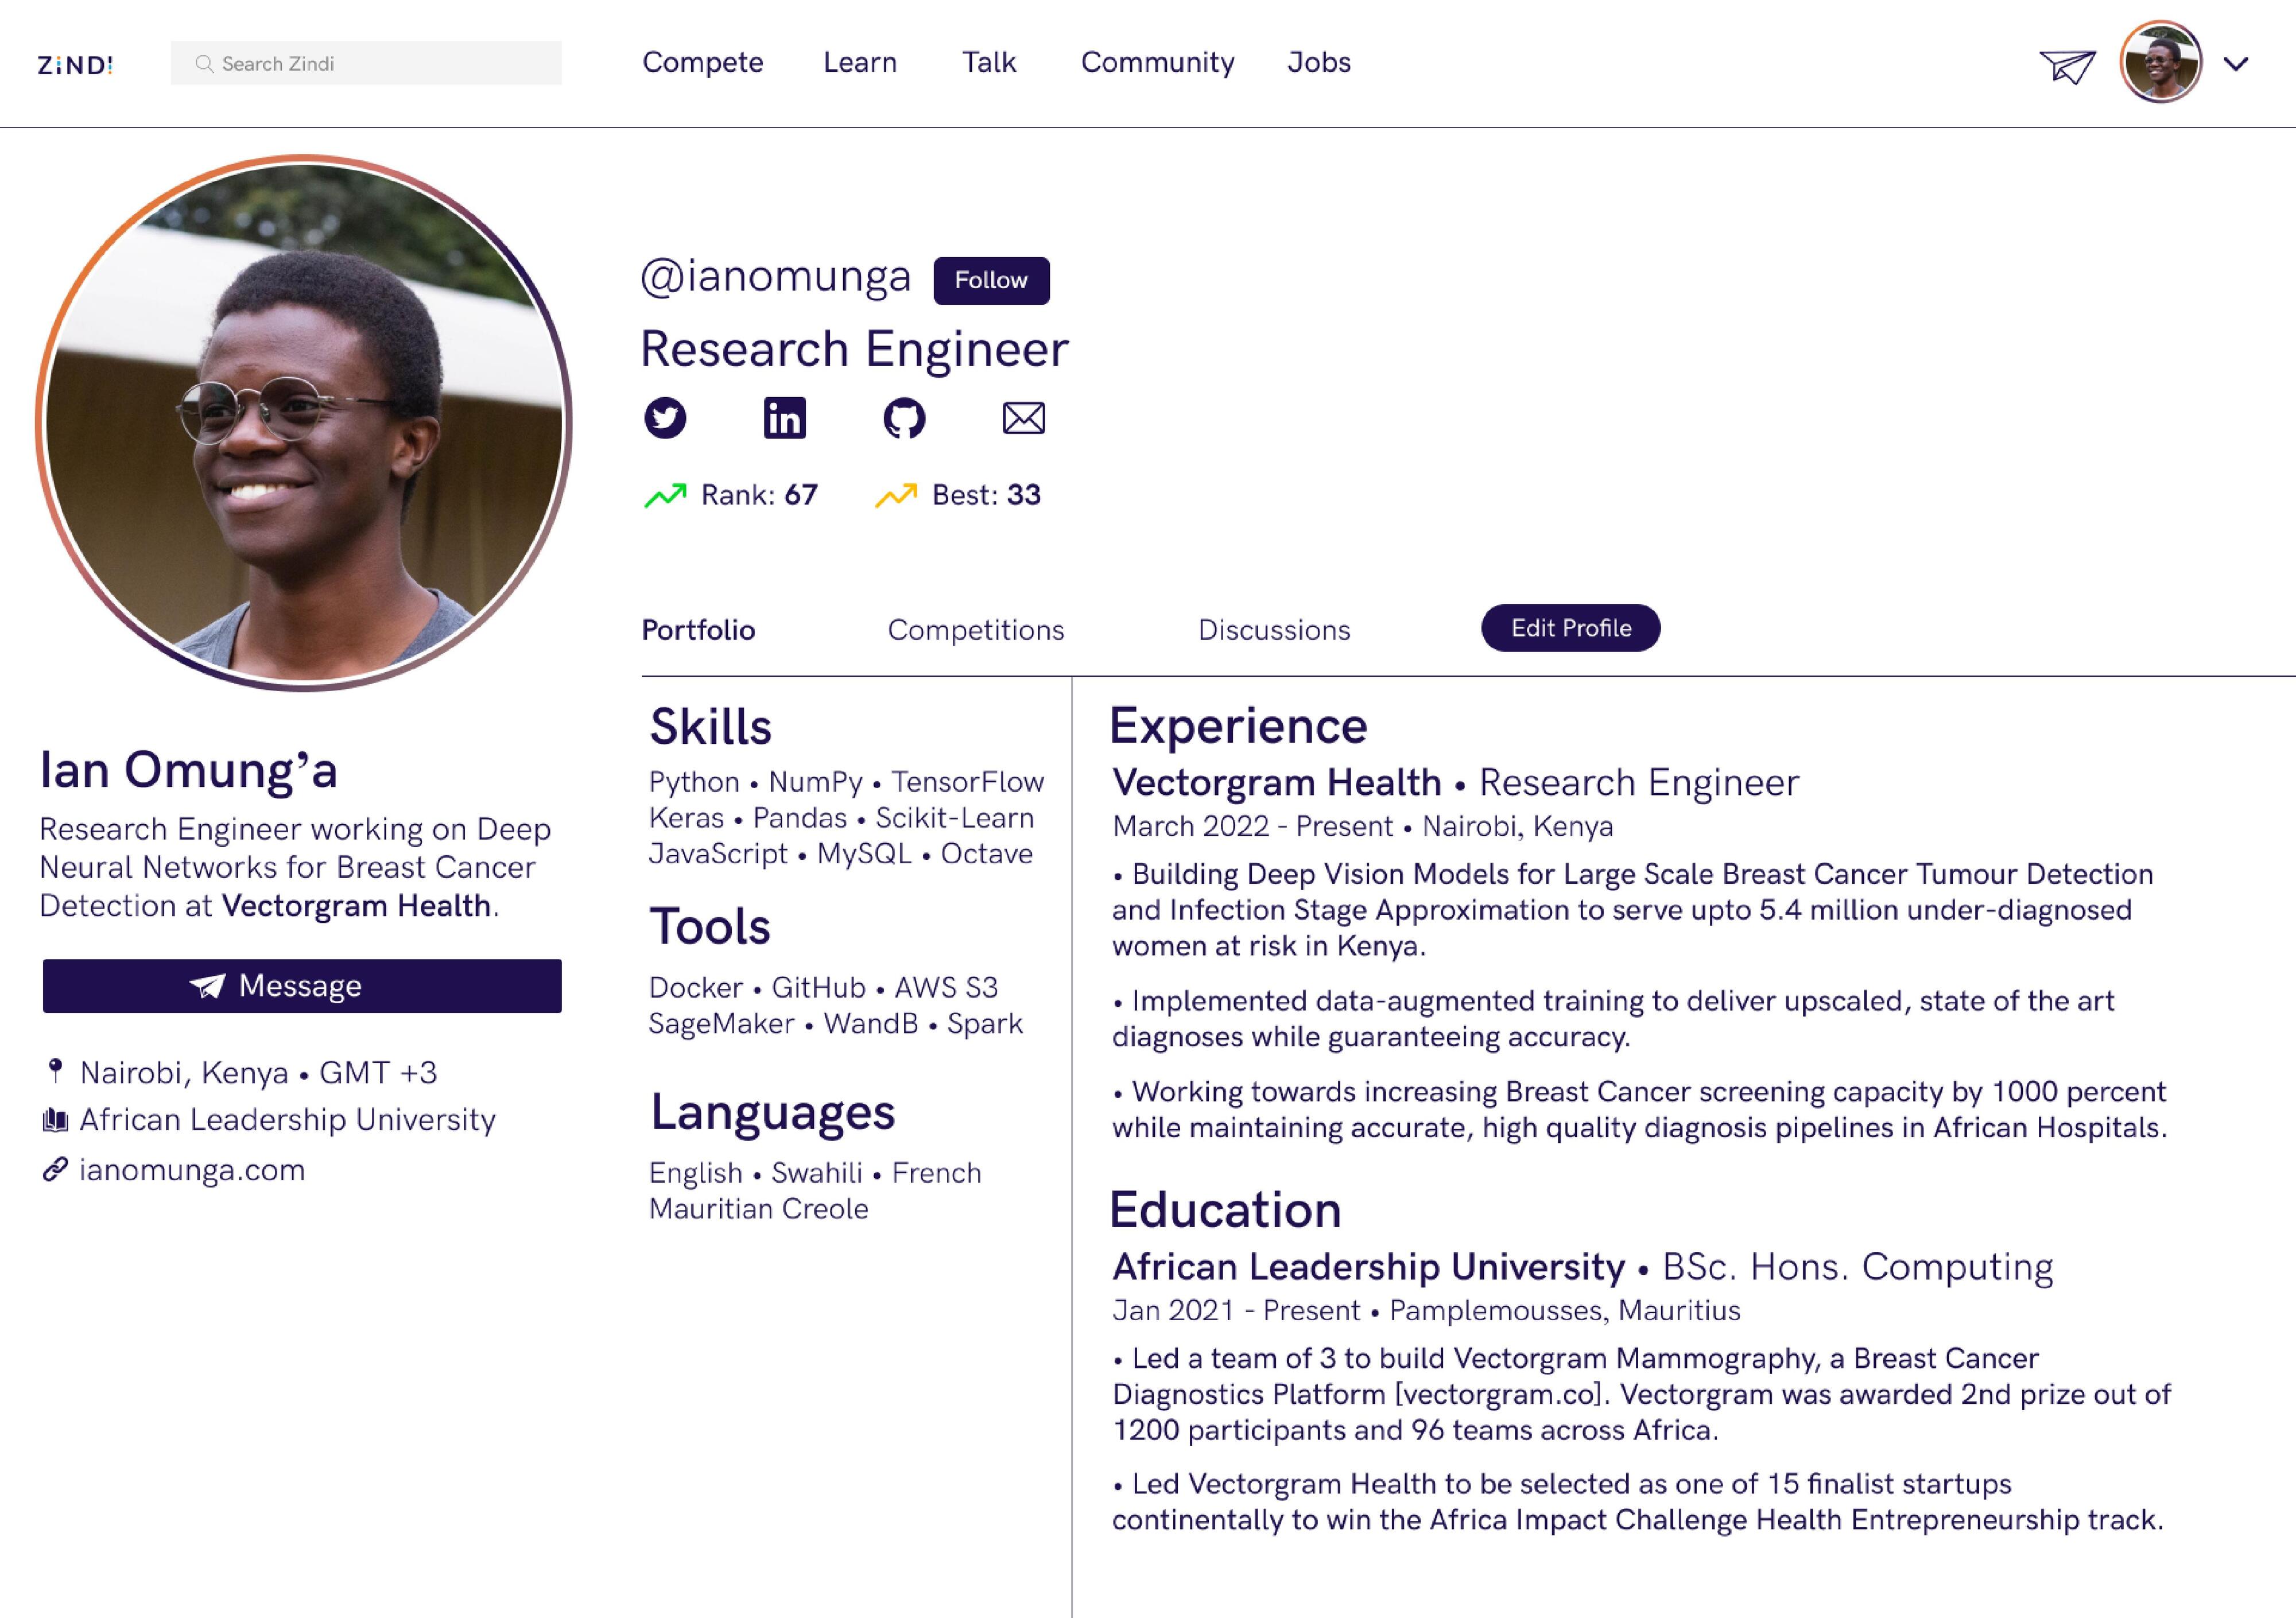Send a Message to Ian Omung'a

(302, 986)
